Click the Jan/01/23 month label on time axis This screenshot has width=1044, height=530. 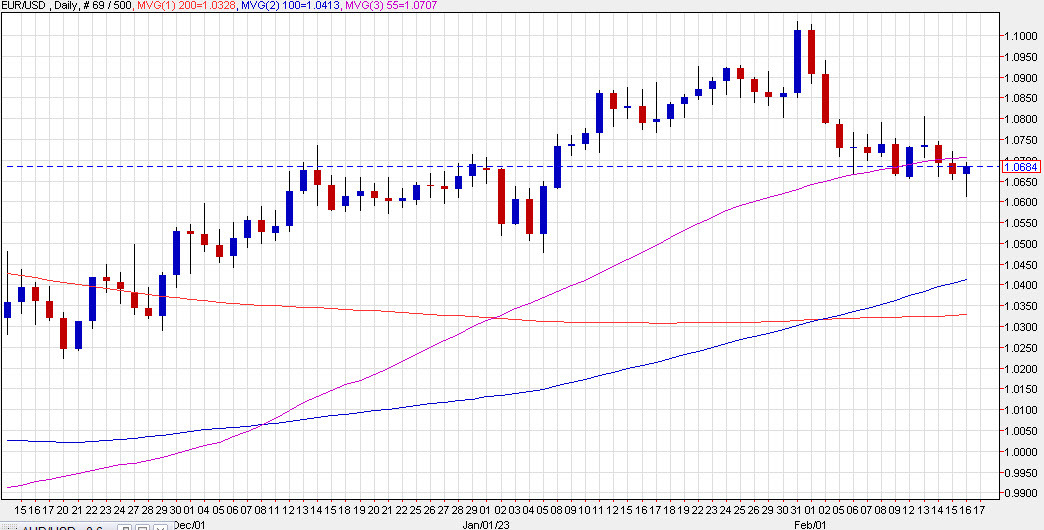point(484,525)
